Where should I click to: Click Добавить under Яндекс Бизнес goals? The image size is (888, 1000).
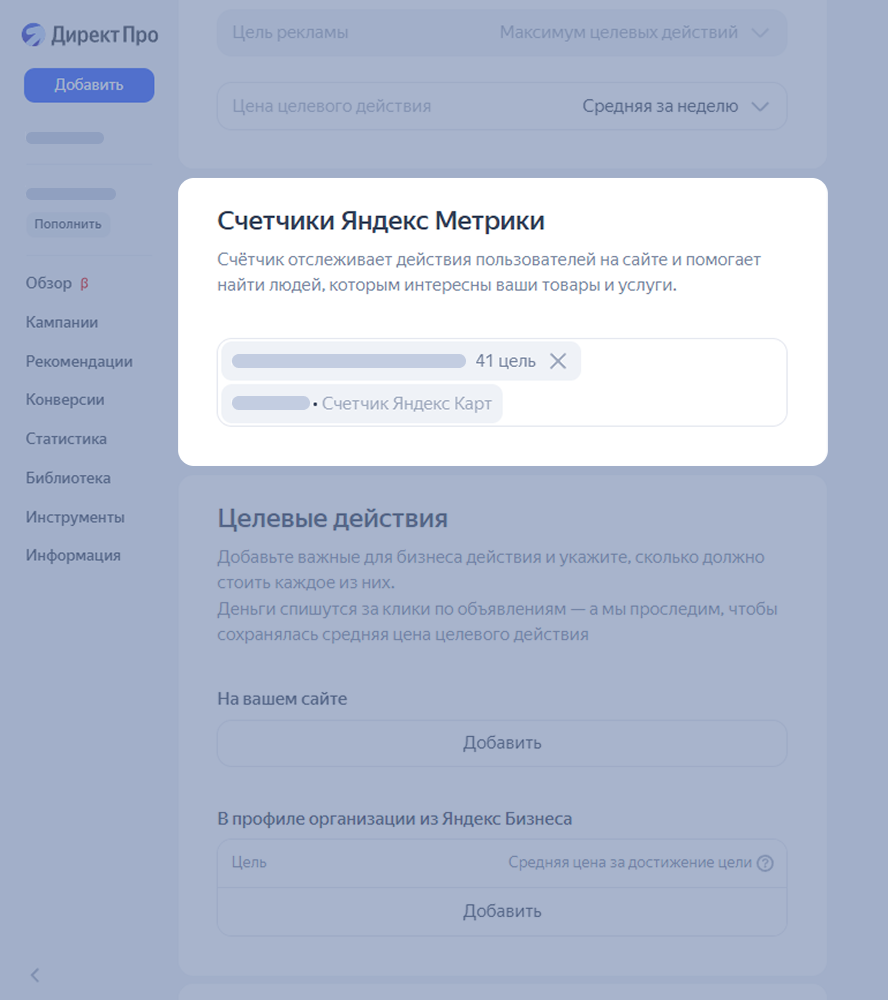[x=501, y=911]
